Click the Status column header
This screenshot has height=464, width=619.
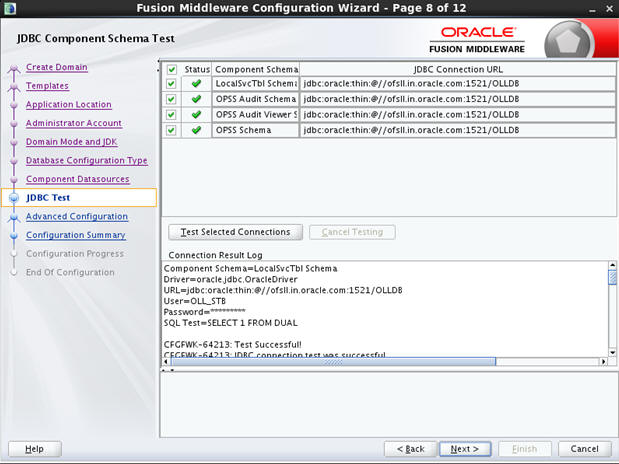click(x=197, y=70)
